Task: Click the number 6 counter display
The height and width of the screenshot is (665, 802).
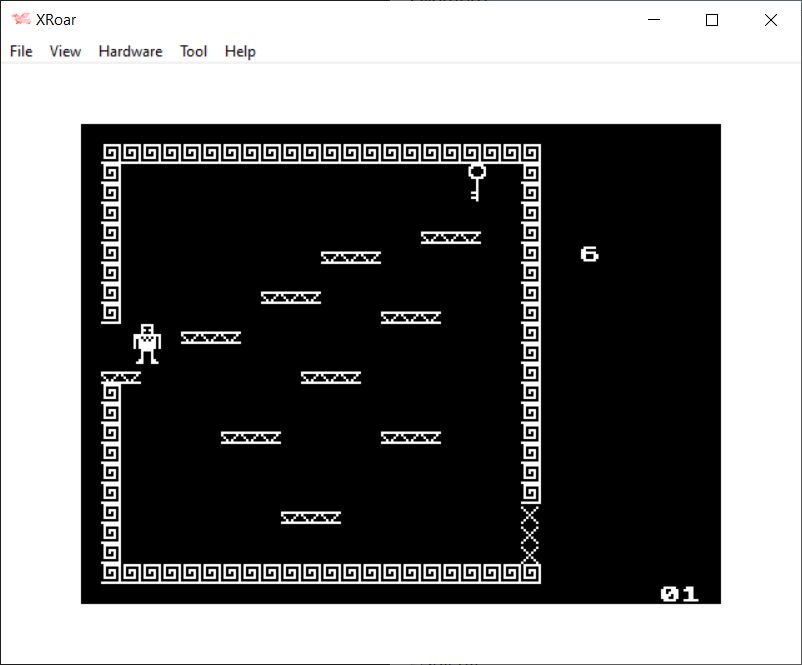Action: pos(589,254)
